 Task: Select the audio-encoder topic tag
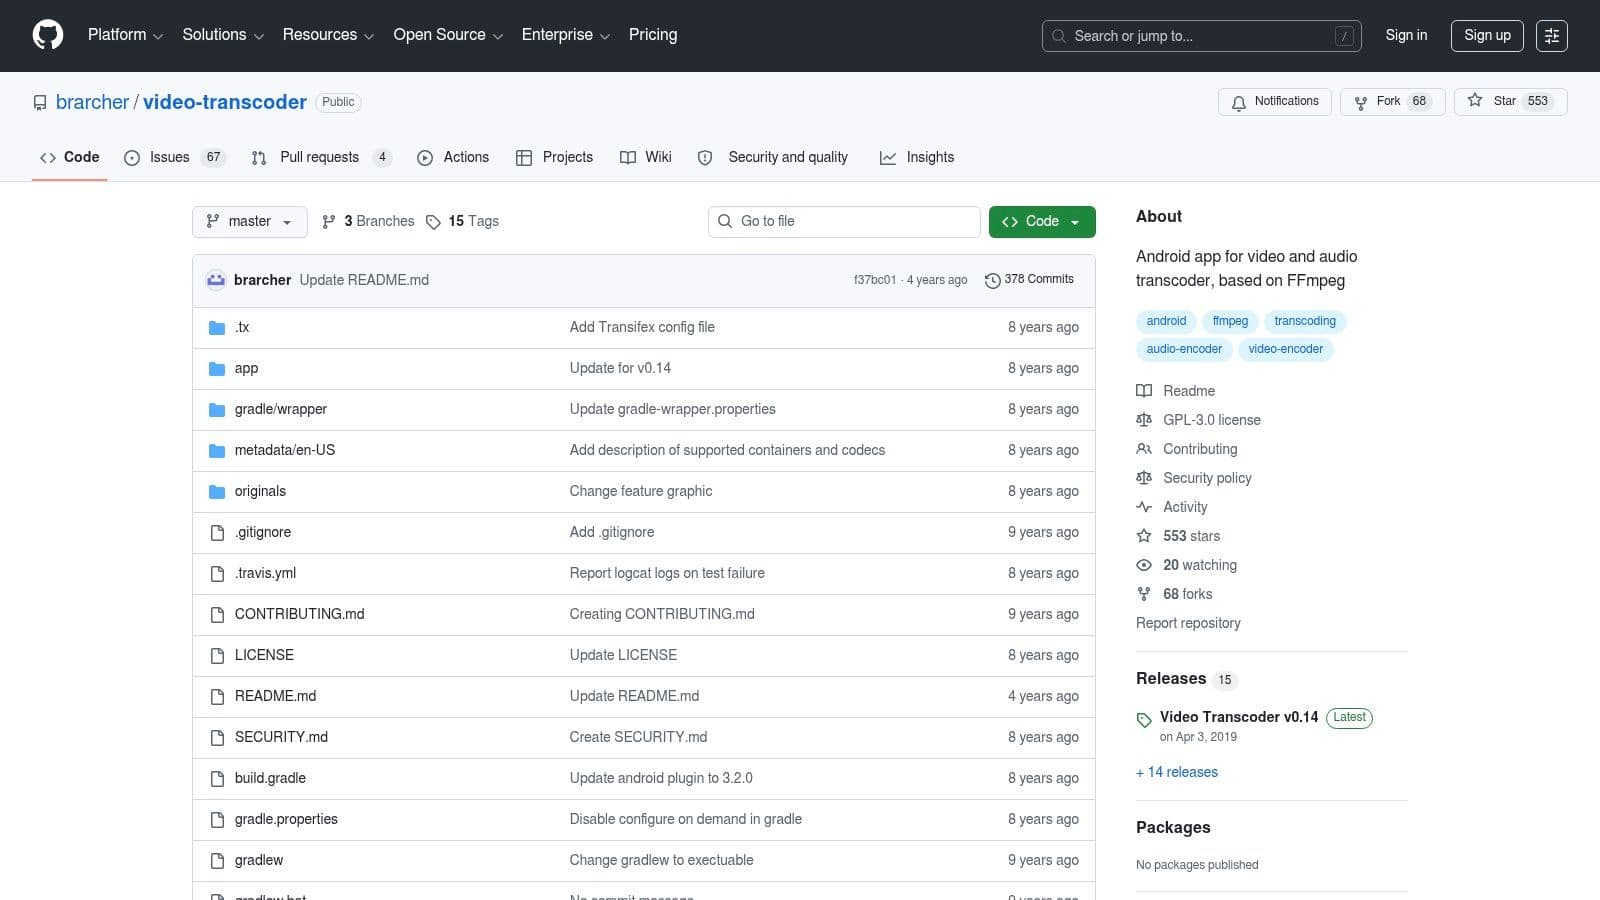click(x=1184, y=349)
